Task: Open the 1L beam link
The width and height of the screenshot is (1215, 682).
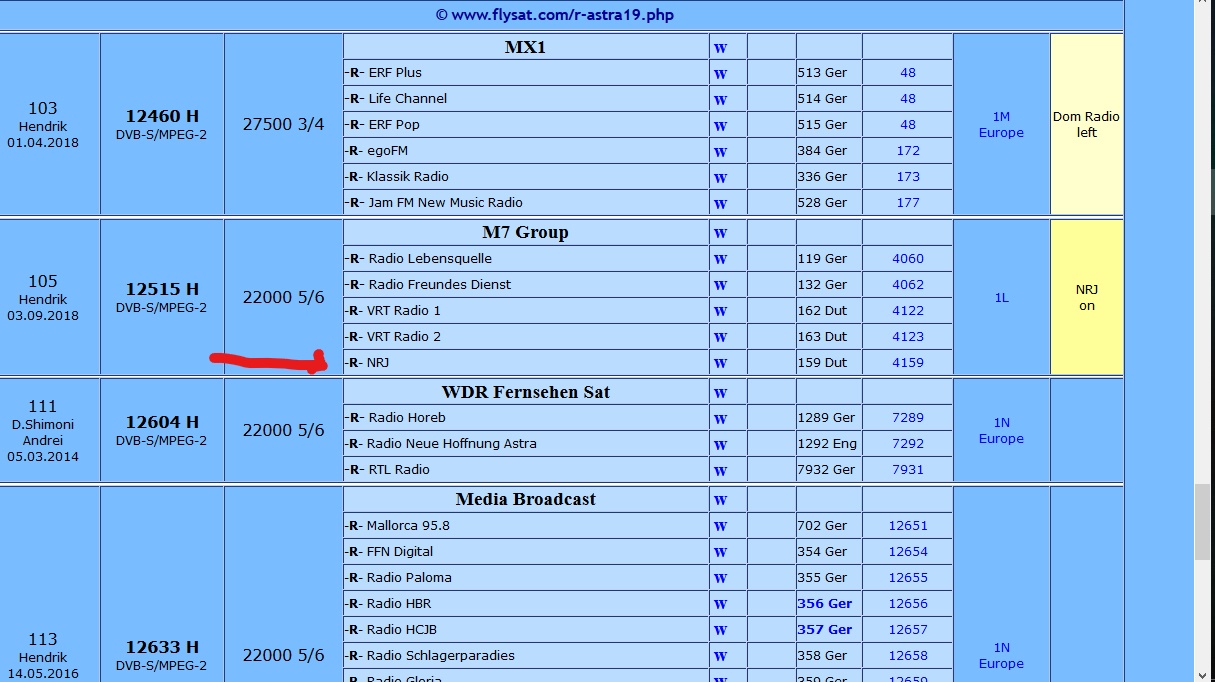Action: click(x=1001, y=298)
